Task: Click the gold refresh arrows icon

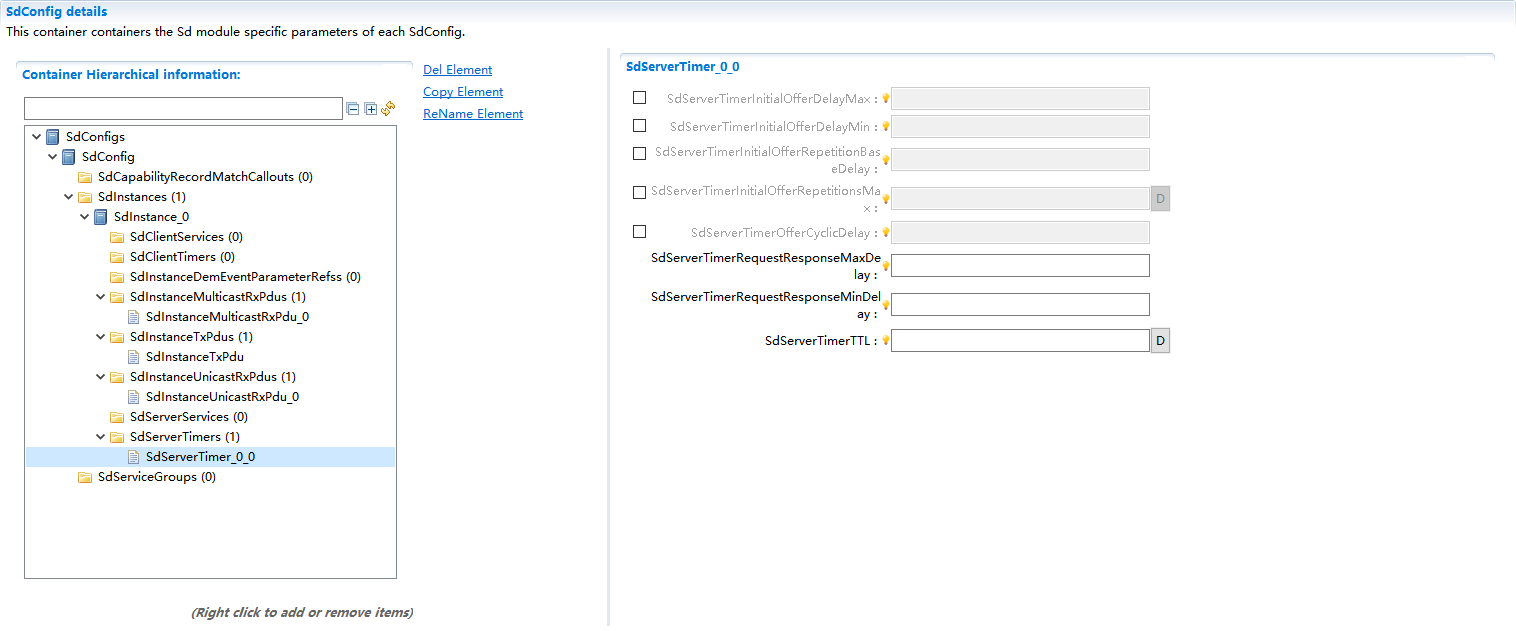Action: click(x=388, y=108)
